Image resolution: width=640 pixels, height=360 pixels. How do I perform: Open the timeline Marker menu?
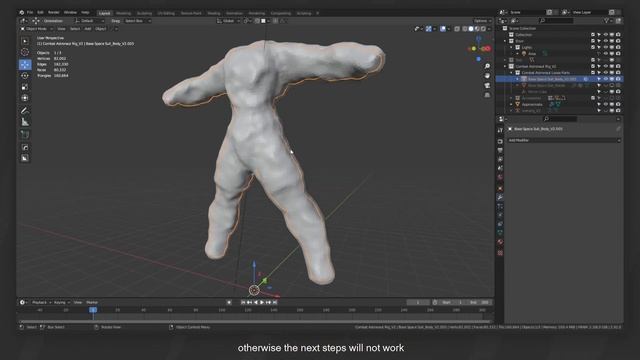coord(92,302)
